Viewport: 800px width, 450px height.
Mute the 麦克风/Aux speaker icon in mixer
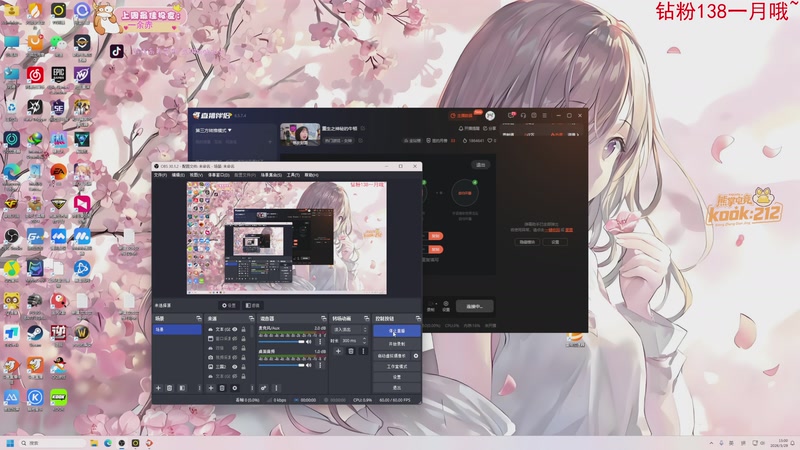309,341
